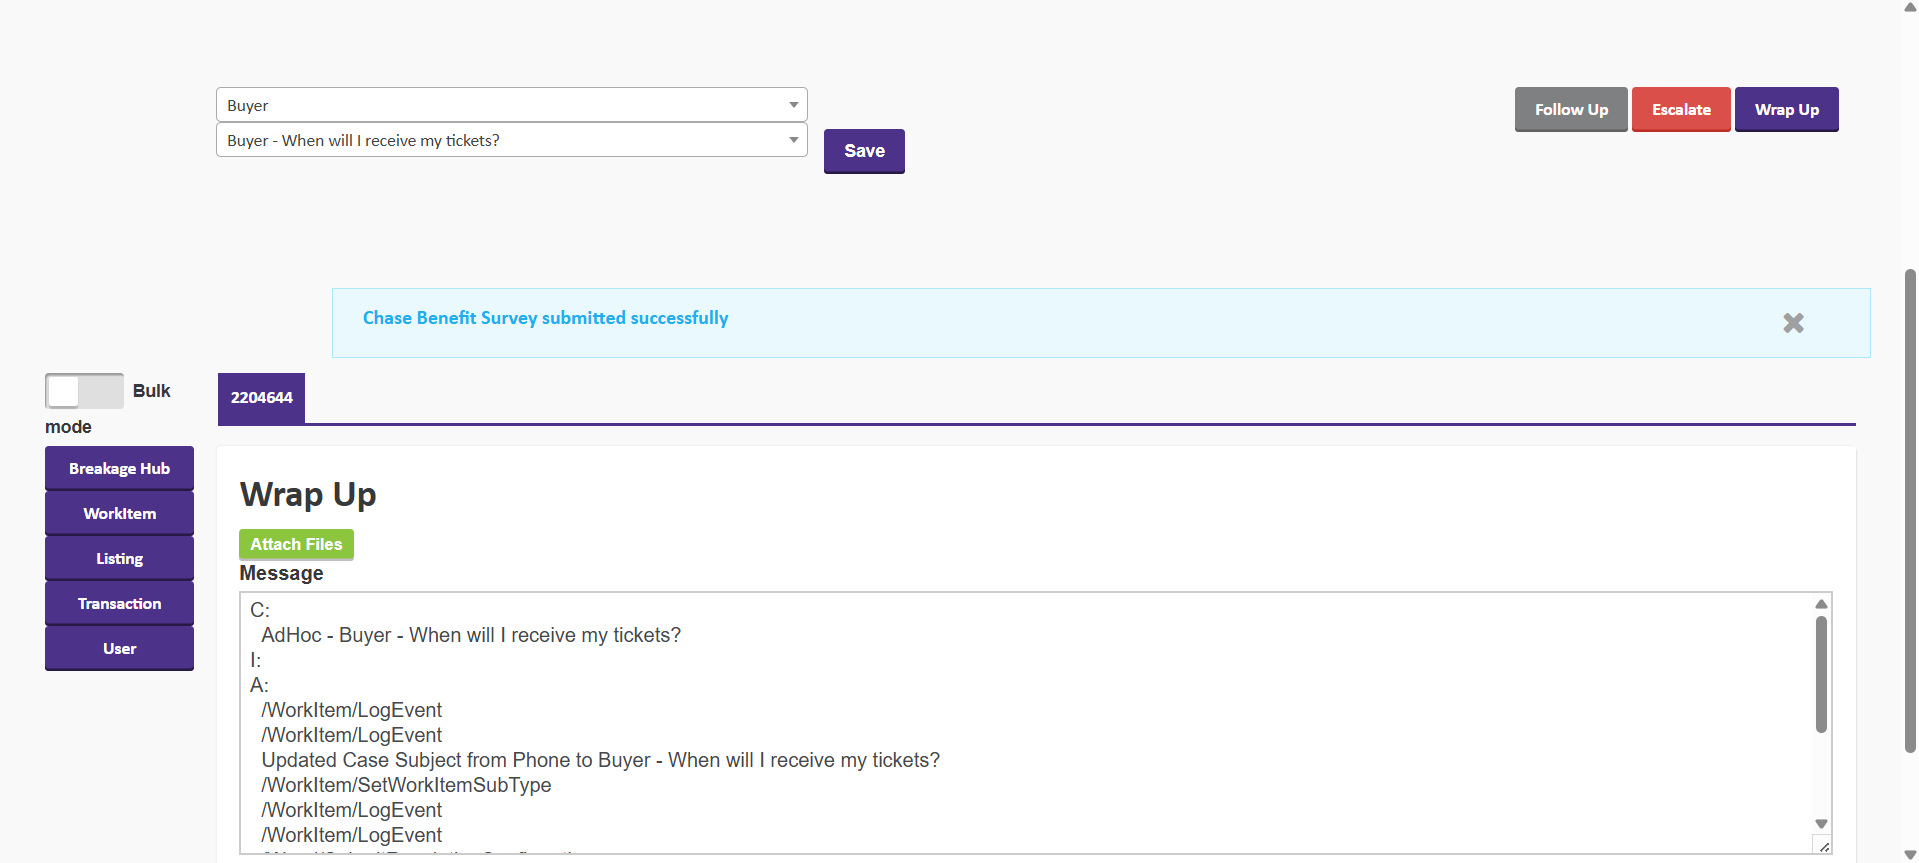
Task: Toggle the Bulk mode switch
Action: tap(84, 391)
